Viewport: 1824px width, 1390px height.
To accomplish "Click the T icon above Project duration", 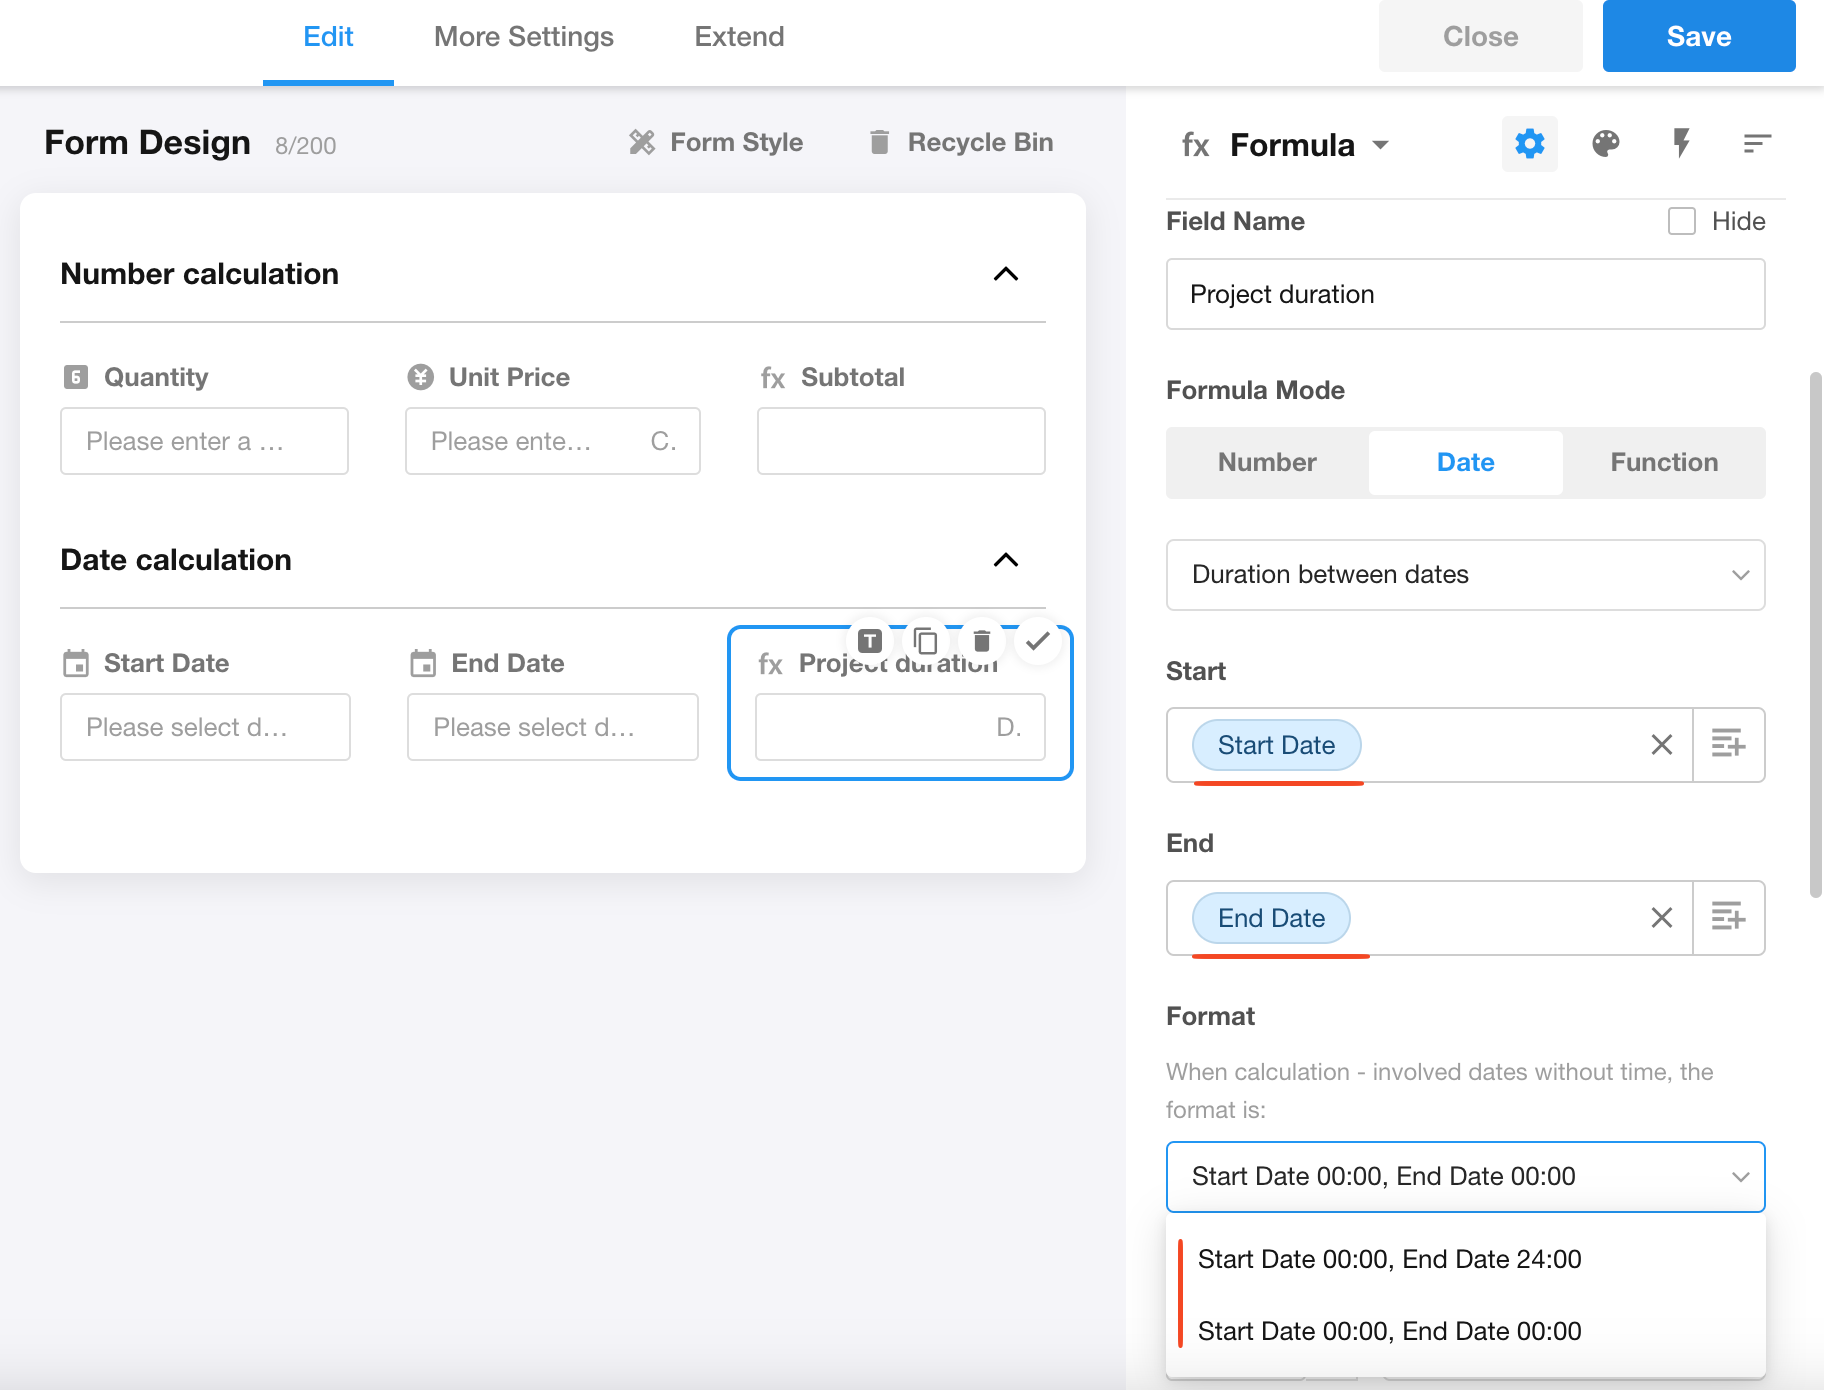I will (870, 640).
